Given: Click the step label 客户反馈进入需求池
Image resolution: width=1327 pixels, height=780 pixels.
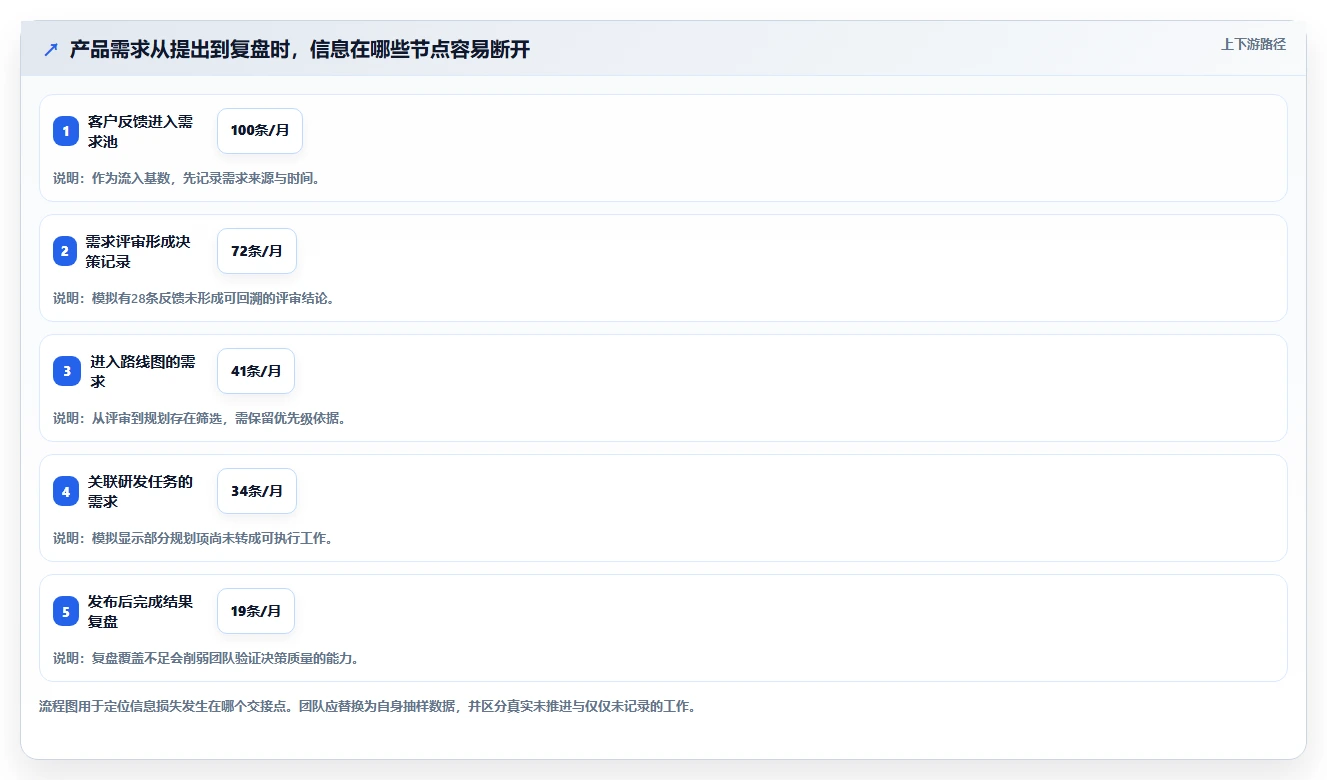Looking at the screenshot, I should pos(140,131).
